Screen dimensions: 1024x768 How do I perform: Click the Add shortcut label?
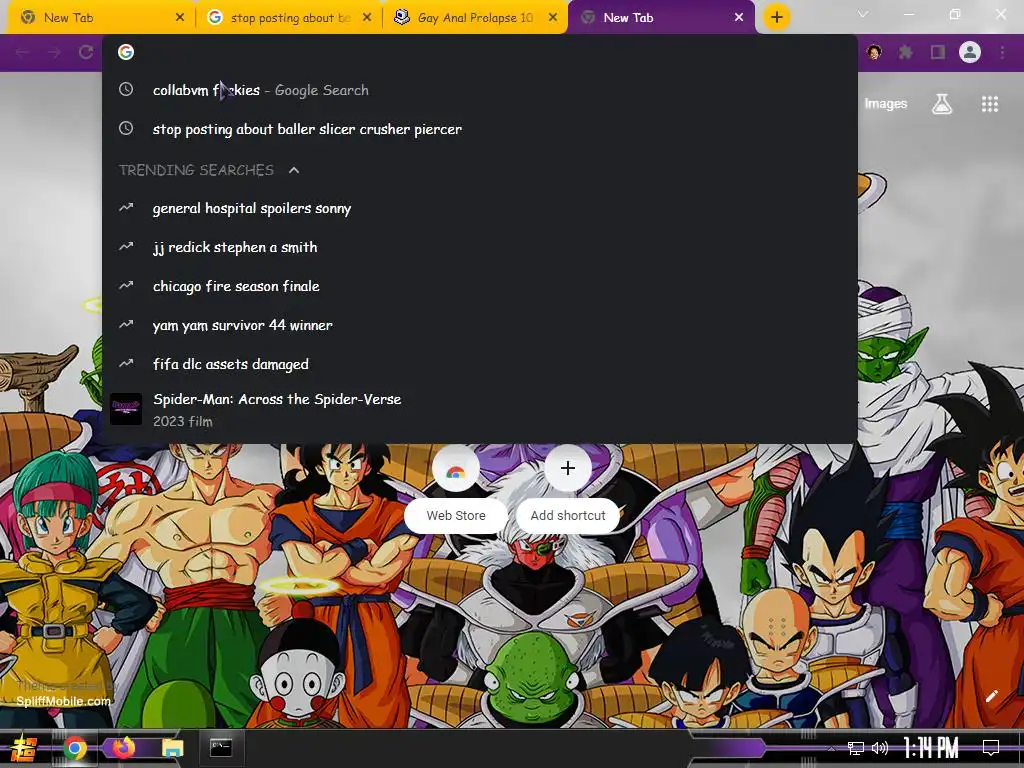click(568, 516)
